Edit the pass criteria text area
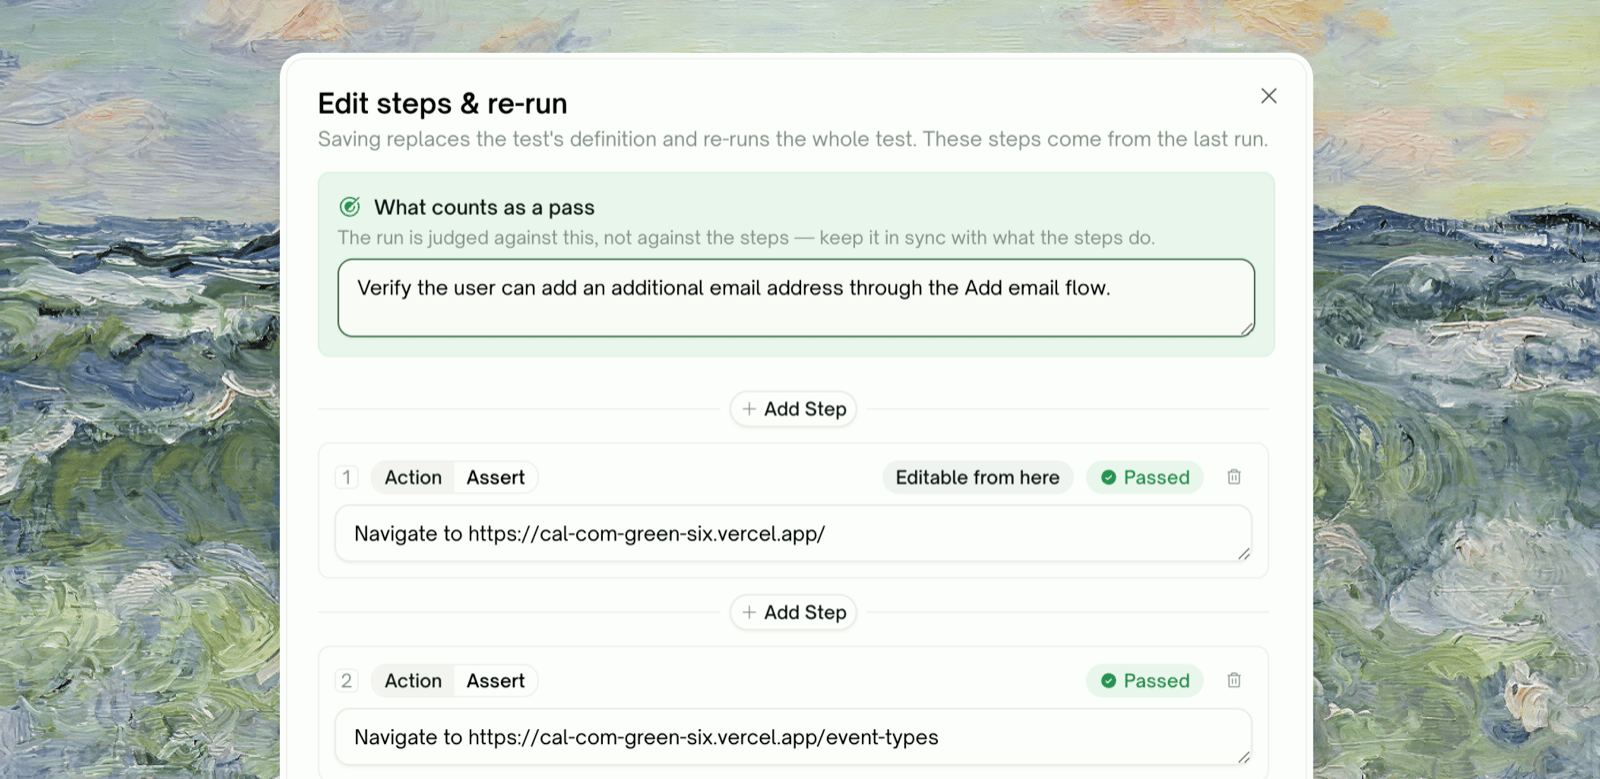 [x=796, y=298]
